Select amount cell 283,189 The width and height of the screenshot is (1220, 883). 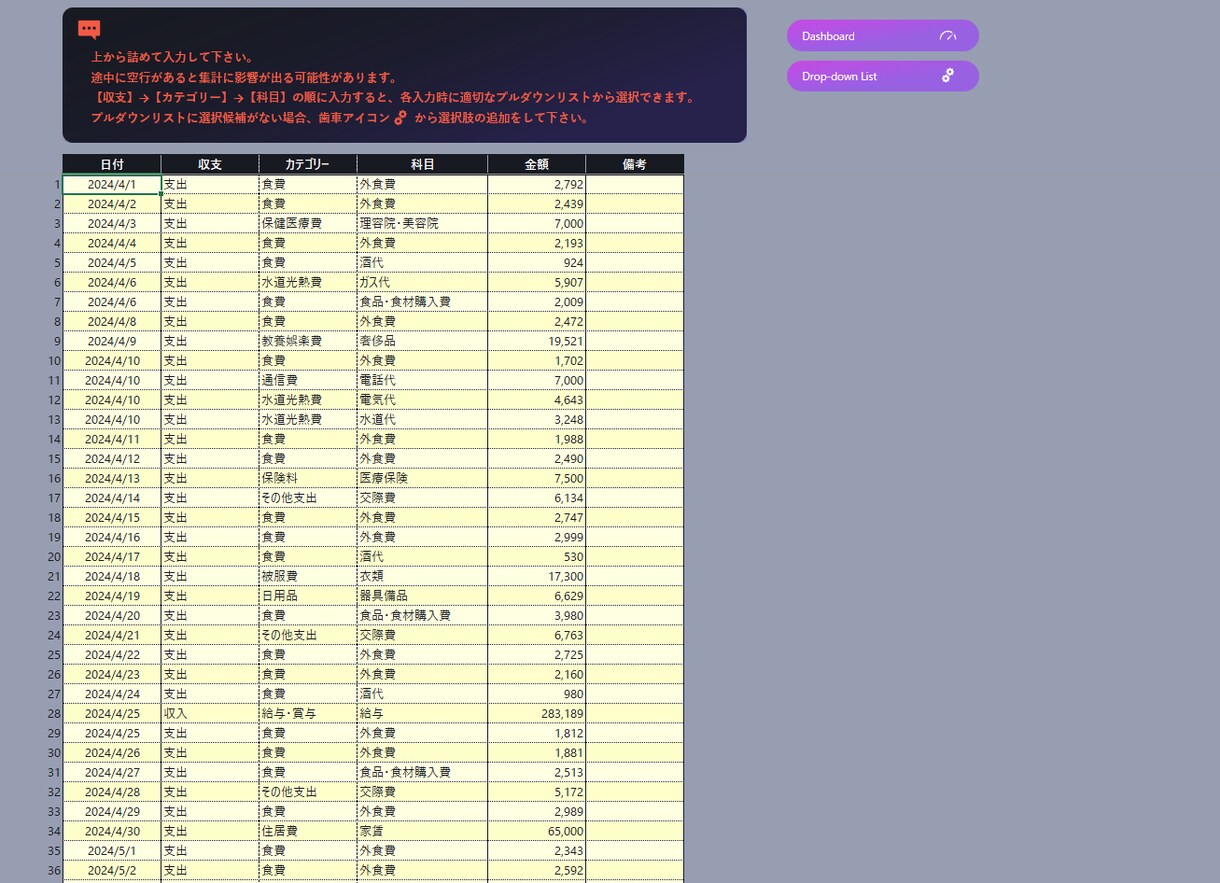[537, 714]
